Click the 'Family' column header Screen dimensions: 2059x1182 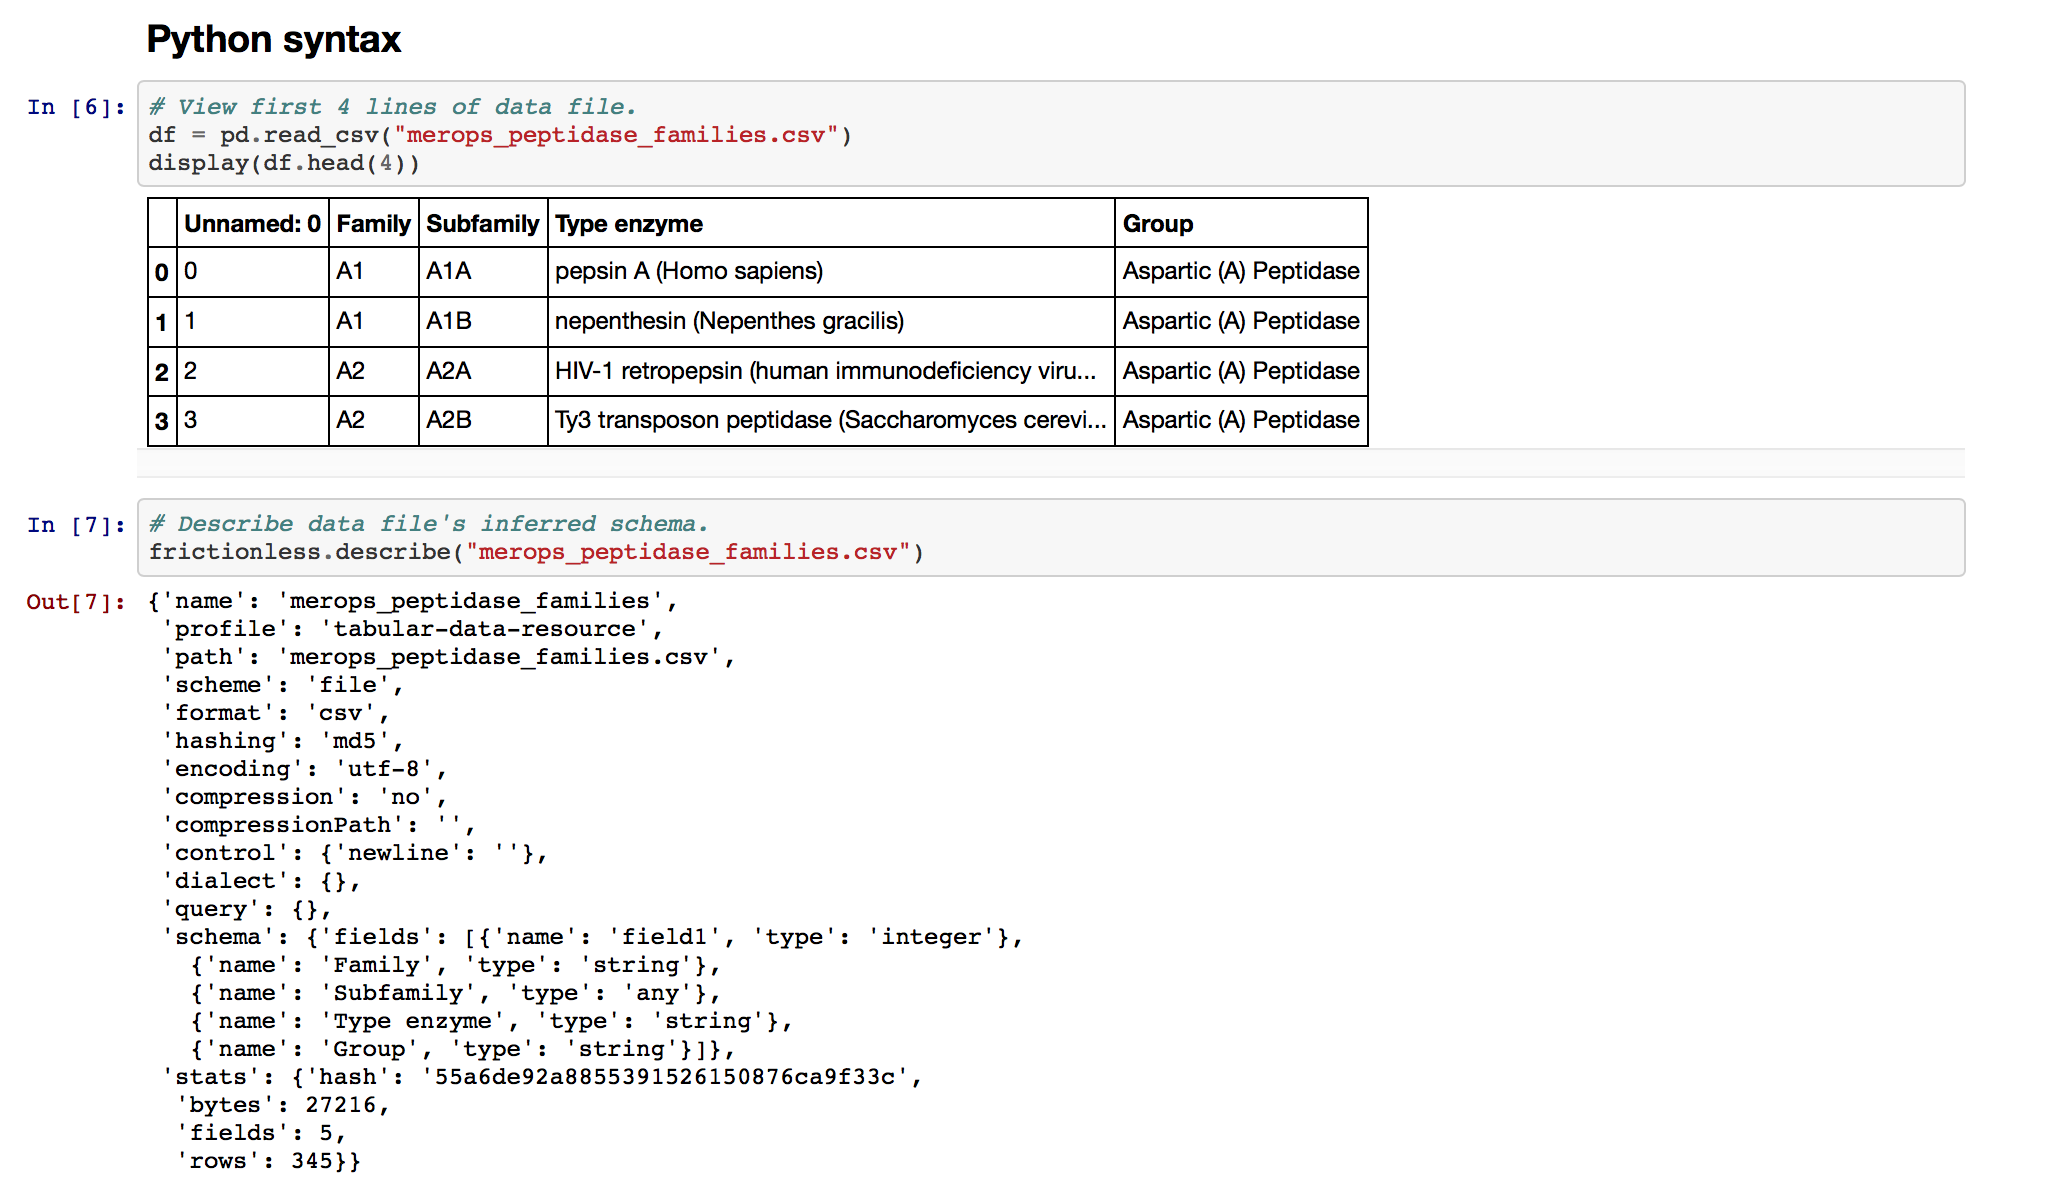point(374,223)
